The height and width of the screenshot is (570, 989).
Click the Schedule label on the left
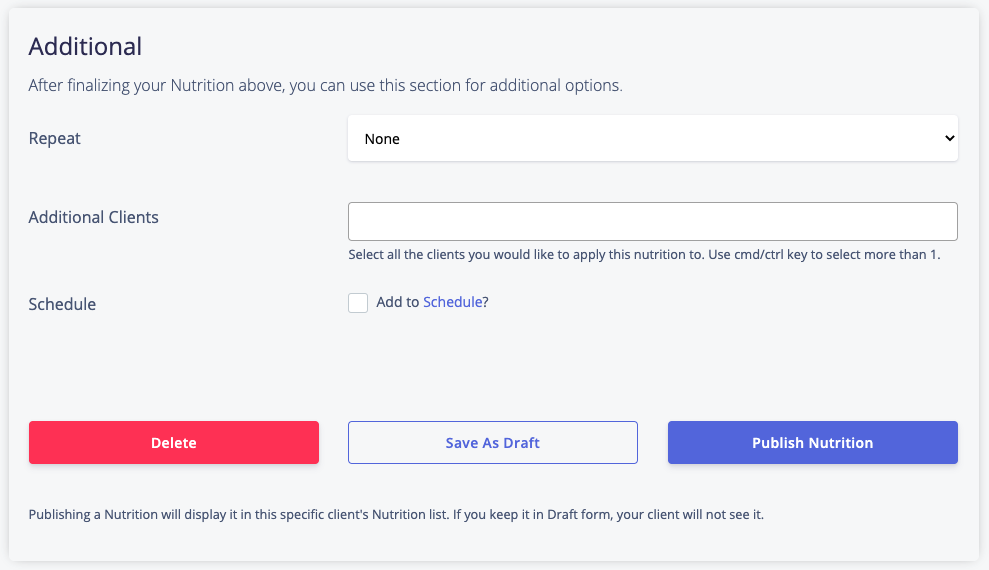(62, 304)
